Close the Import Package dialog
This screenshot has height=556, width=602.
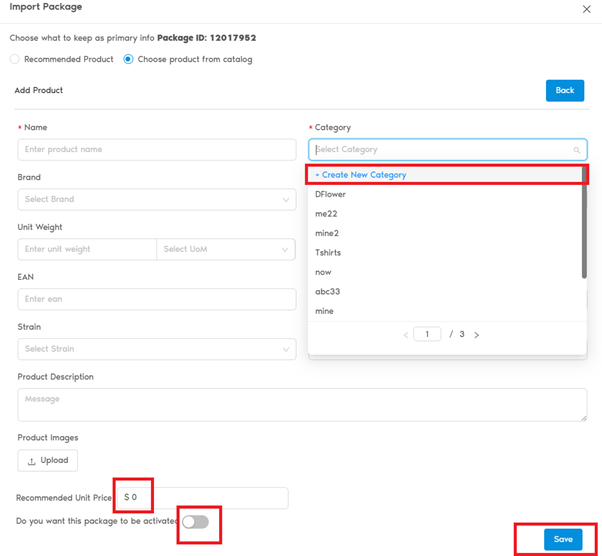pos(586,9)
